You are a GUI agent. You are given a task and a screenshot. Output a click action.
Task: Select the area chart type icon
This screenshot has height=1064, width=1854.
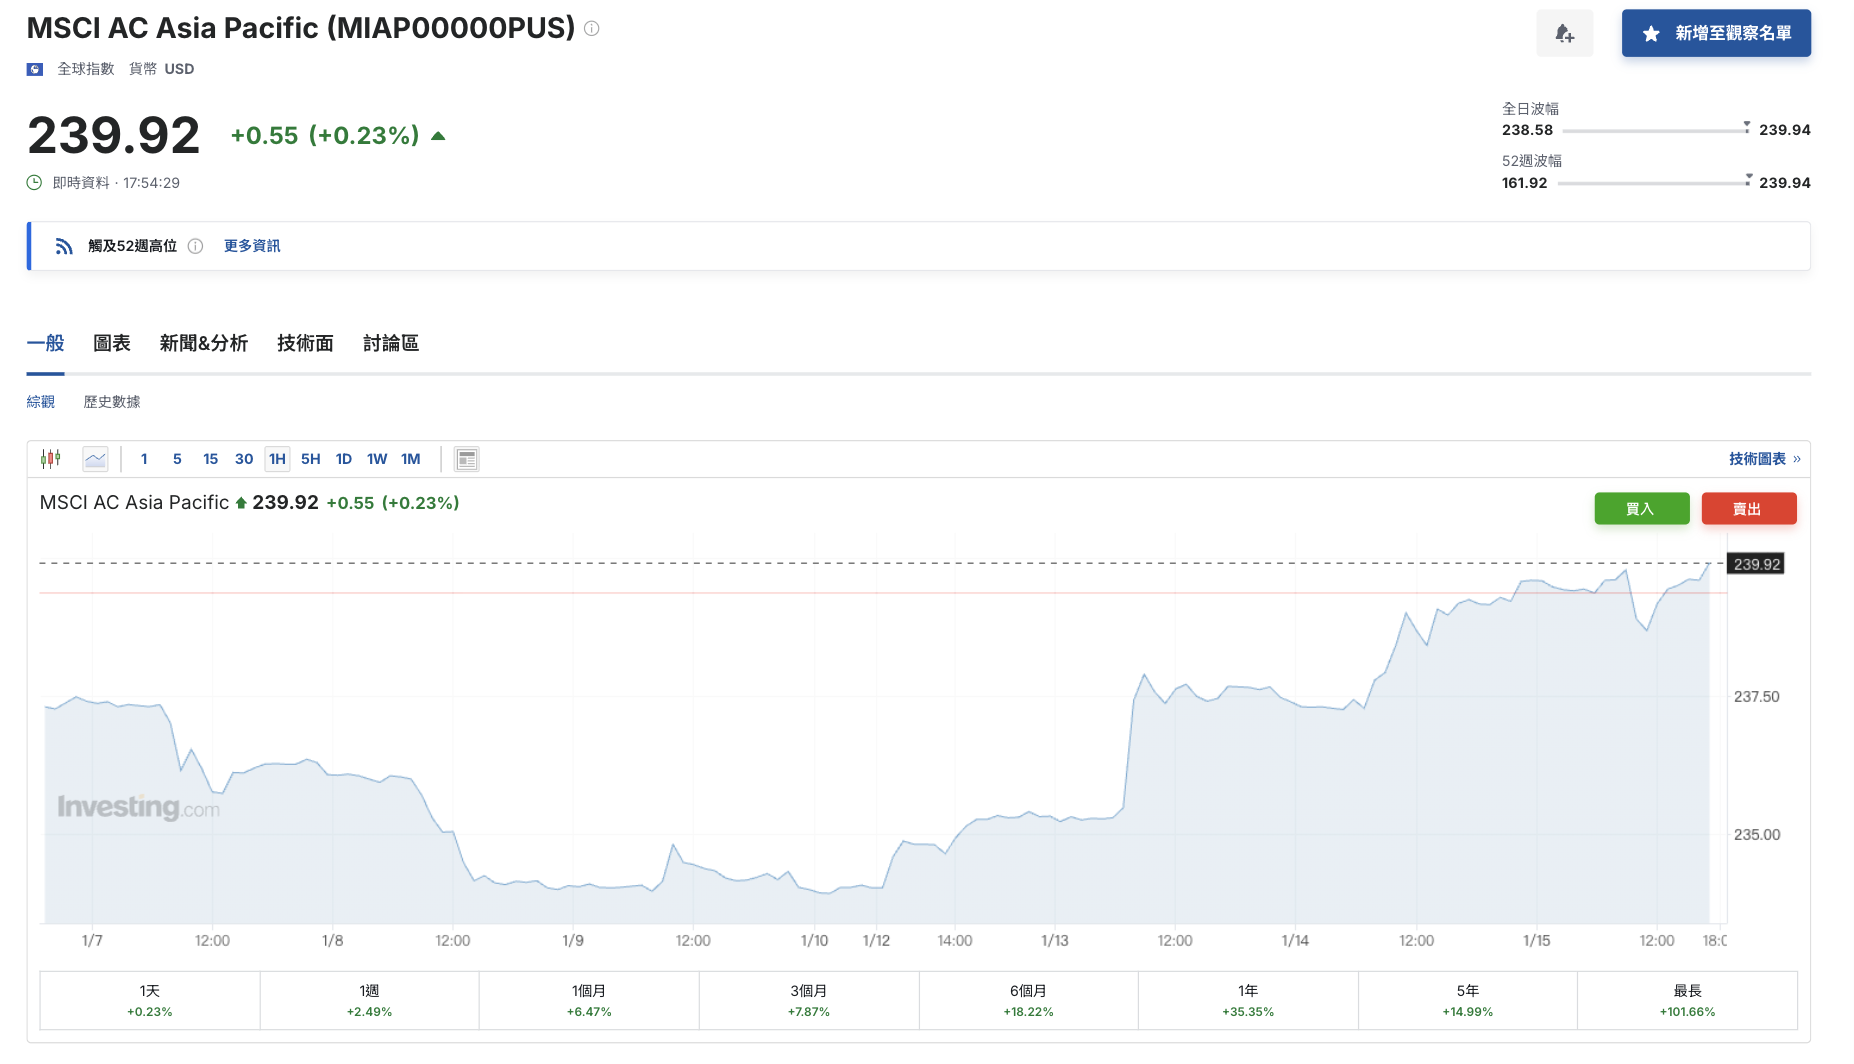click(95, 459)
